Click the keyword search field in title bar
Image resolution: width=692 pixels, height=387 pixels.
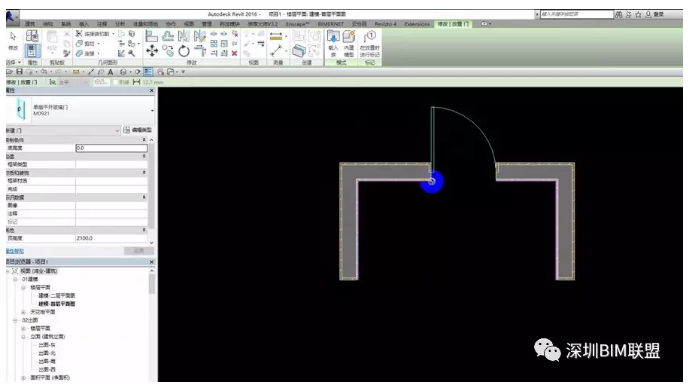[577, 15]
